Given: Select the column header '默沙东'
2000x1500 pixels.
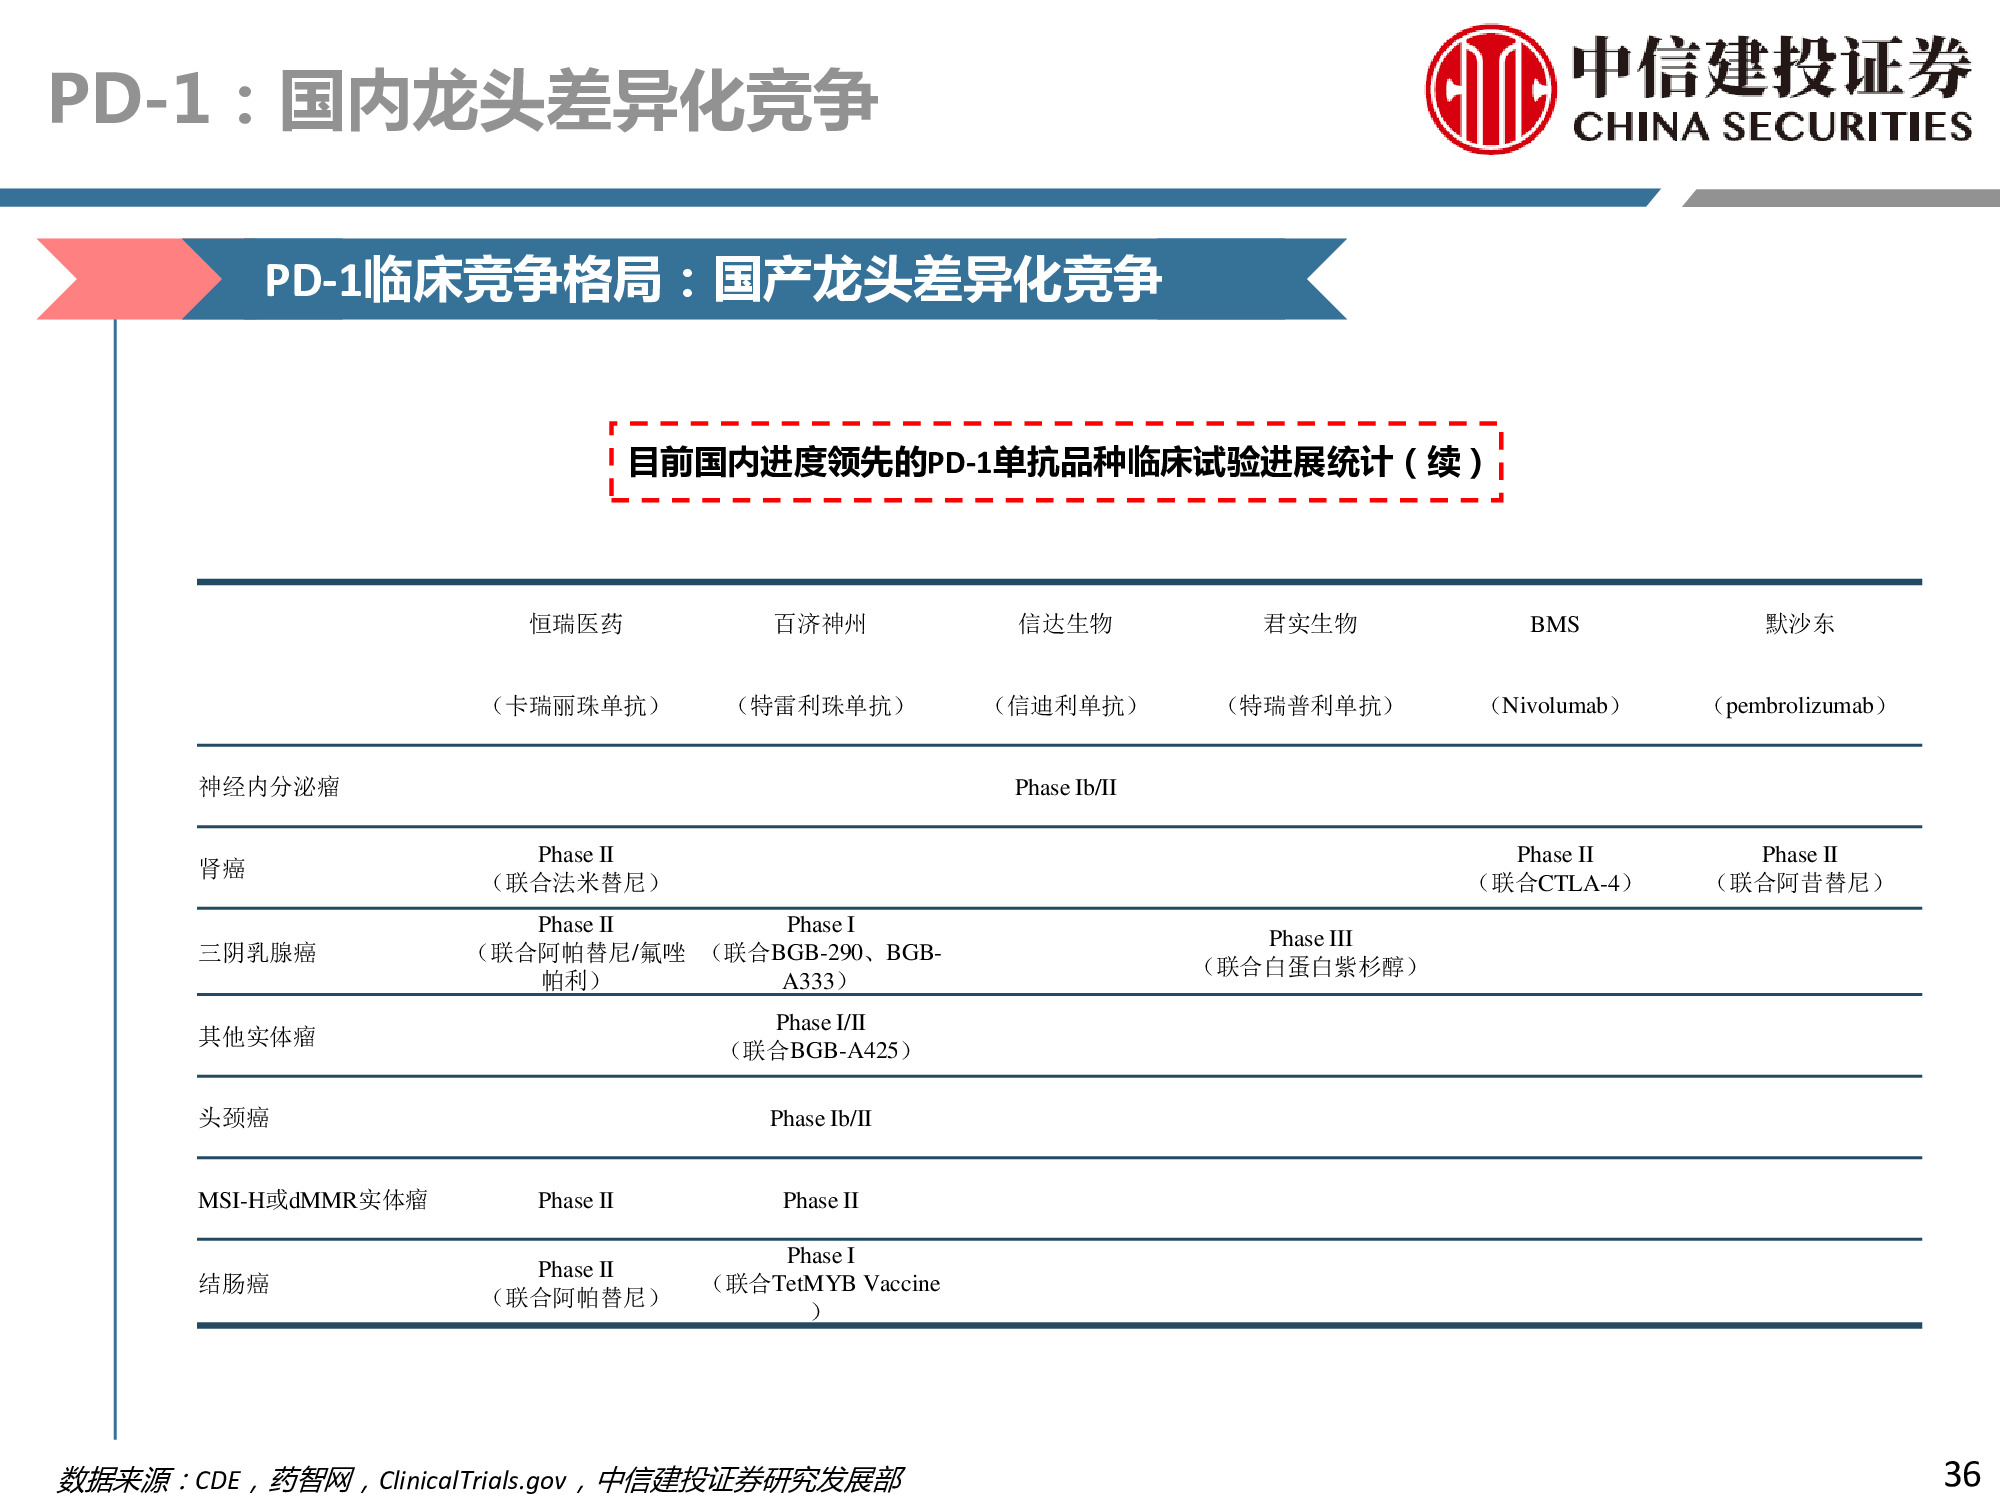Looking at the screenshot, I should (1800, 624).
